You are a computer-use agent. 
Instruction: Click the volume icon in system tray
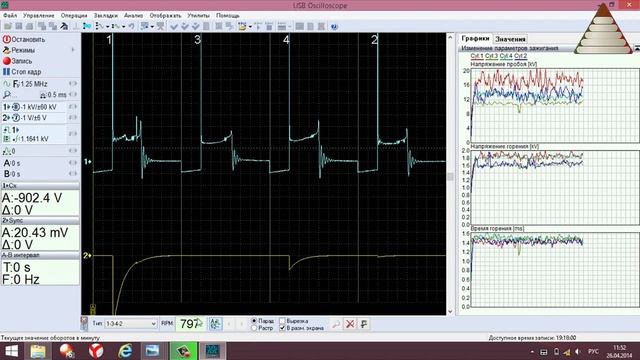coord(578,351)
